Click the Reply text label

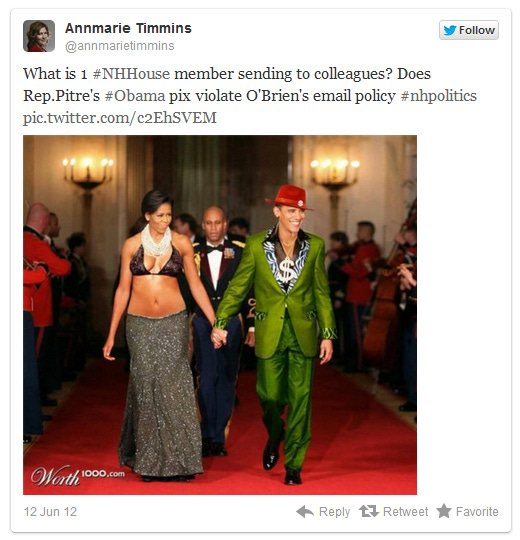click(x=334, y=512)
